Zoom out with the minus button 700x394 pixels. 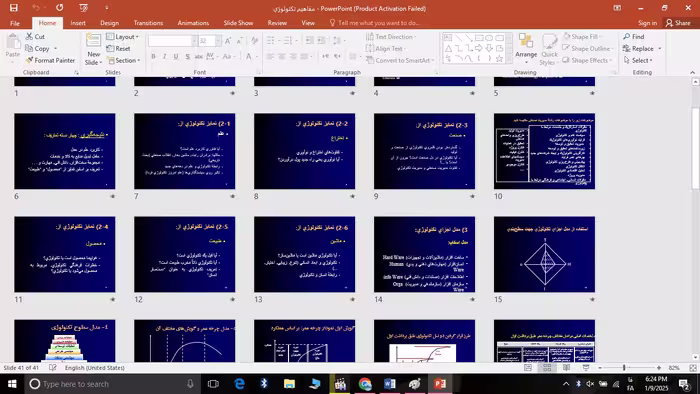(x=600, y=368)
